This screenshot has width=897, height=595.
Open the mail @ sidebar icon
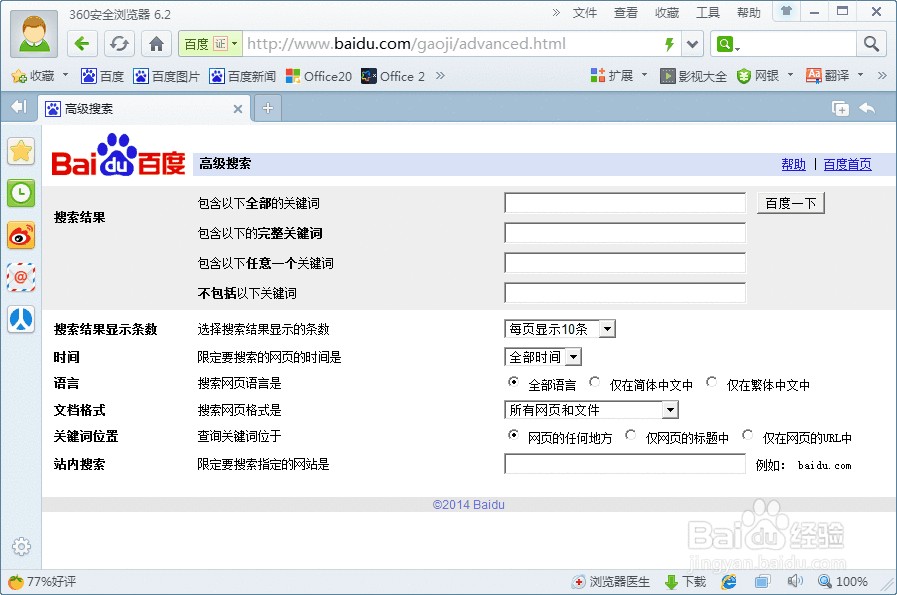click(x=21, y=277)
